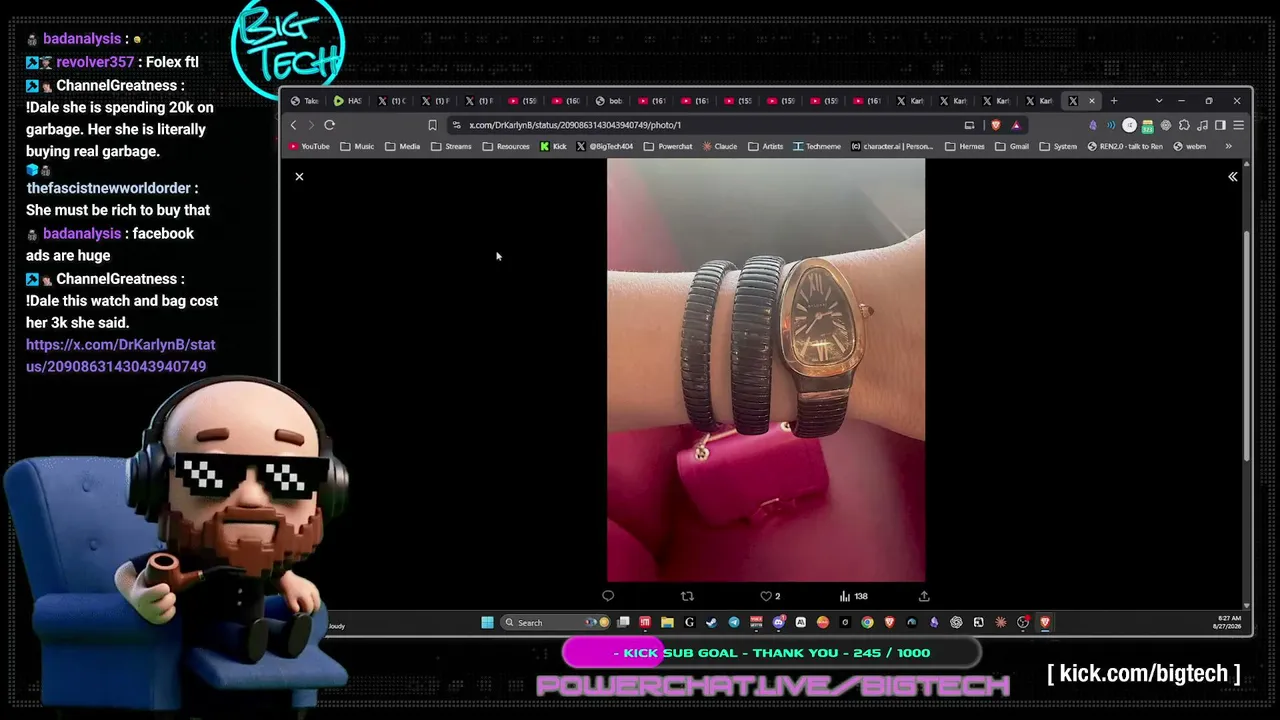
Task: Share the post with the upload icon
Action: point(924,596)
